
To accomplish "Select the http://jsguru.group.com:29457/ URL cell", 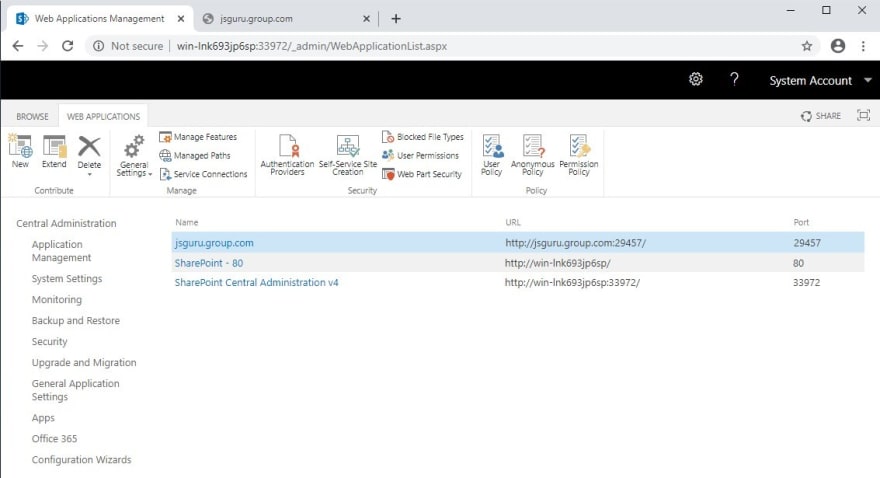I will click(575, 243).
